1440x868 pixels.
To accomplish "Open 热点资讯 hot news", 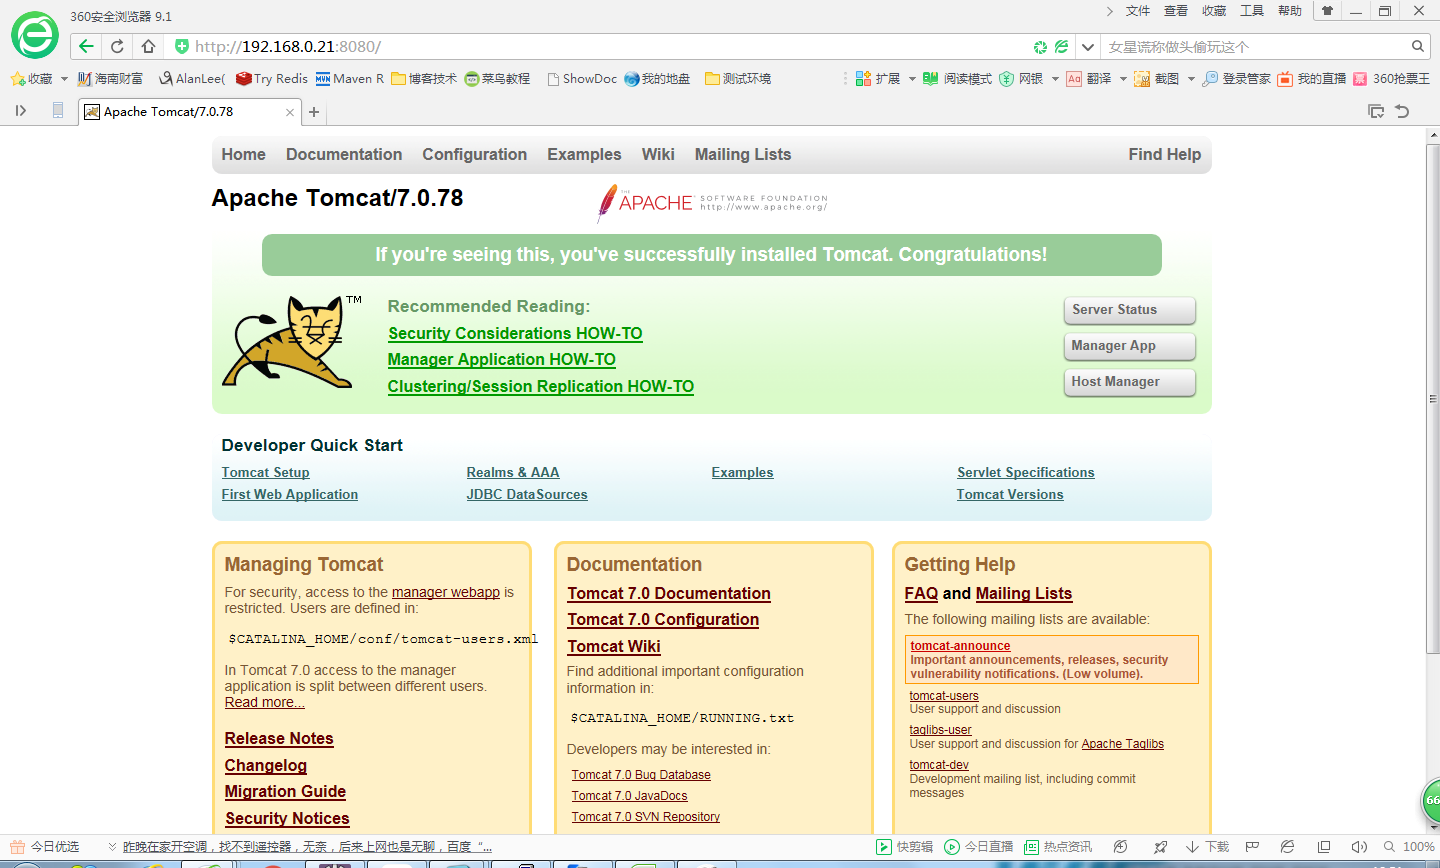I will coord(1058,847).
